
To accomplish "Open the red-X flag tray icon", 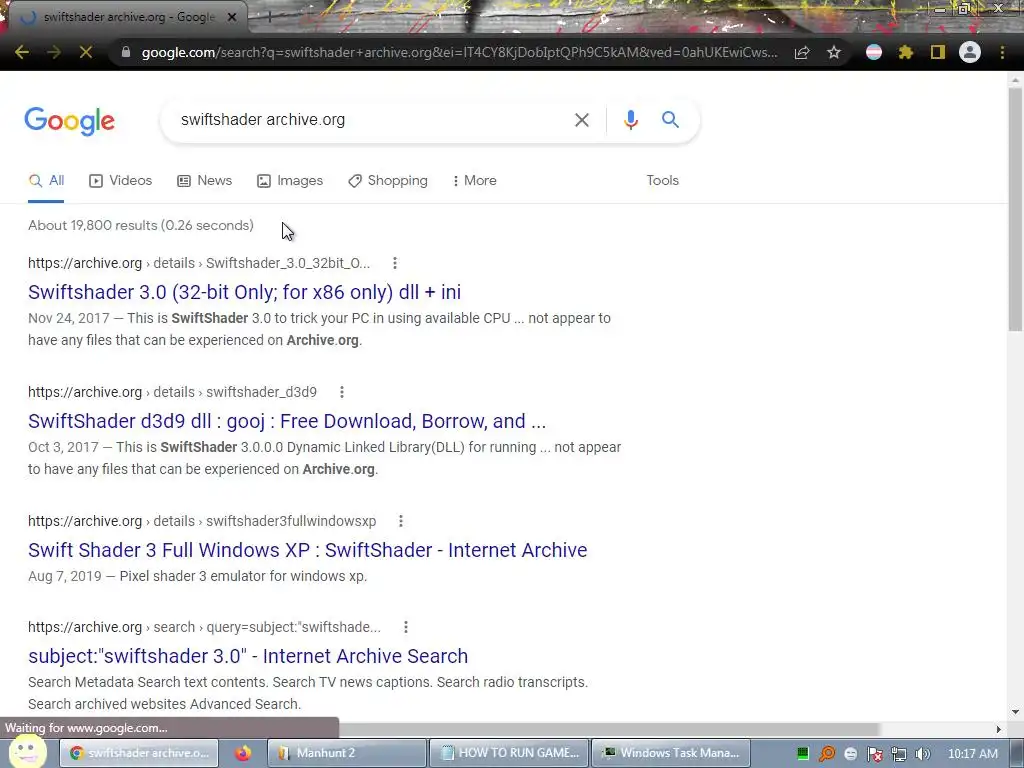I will coord(875,754).
